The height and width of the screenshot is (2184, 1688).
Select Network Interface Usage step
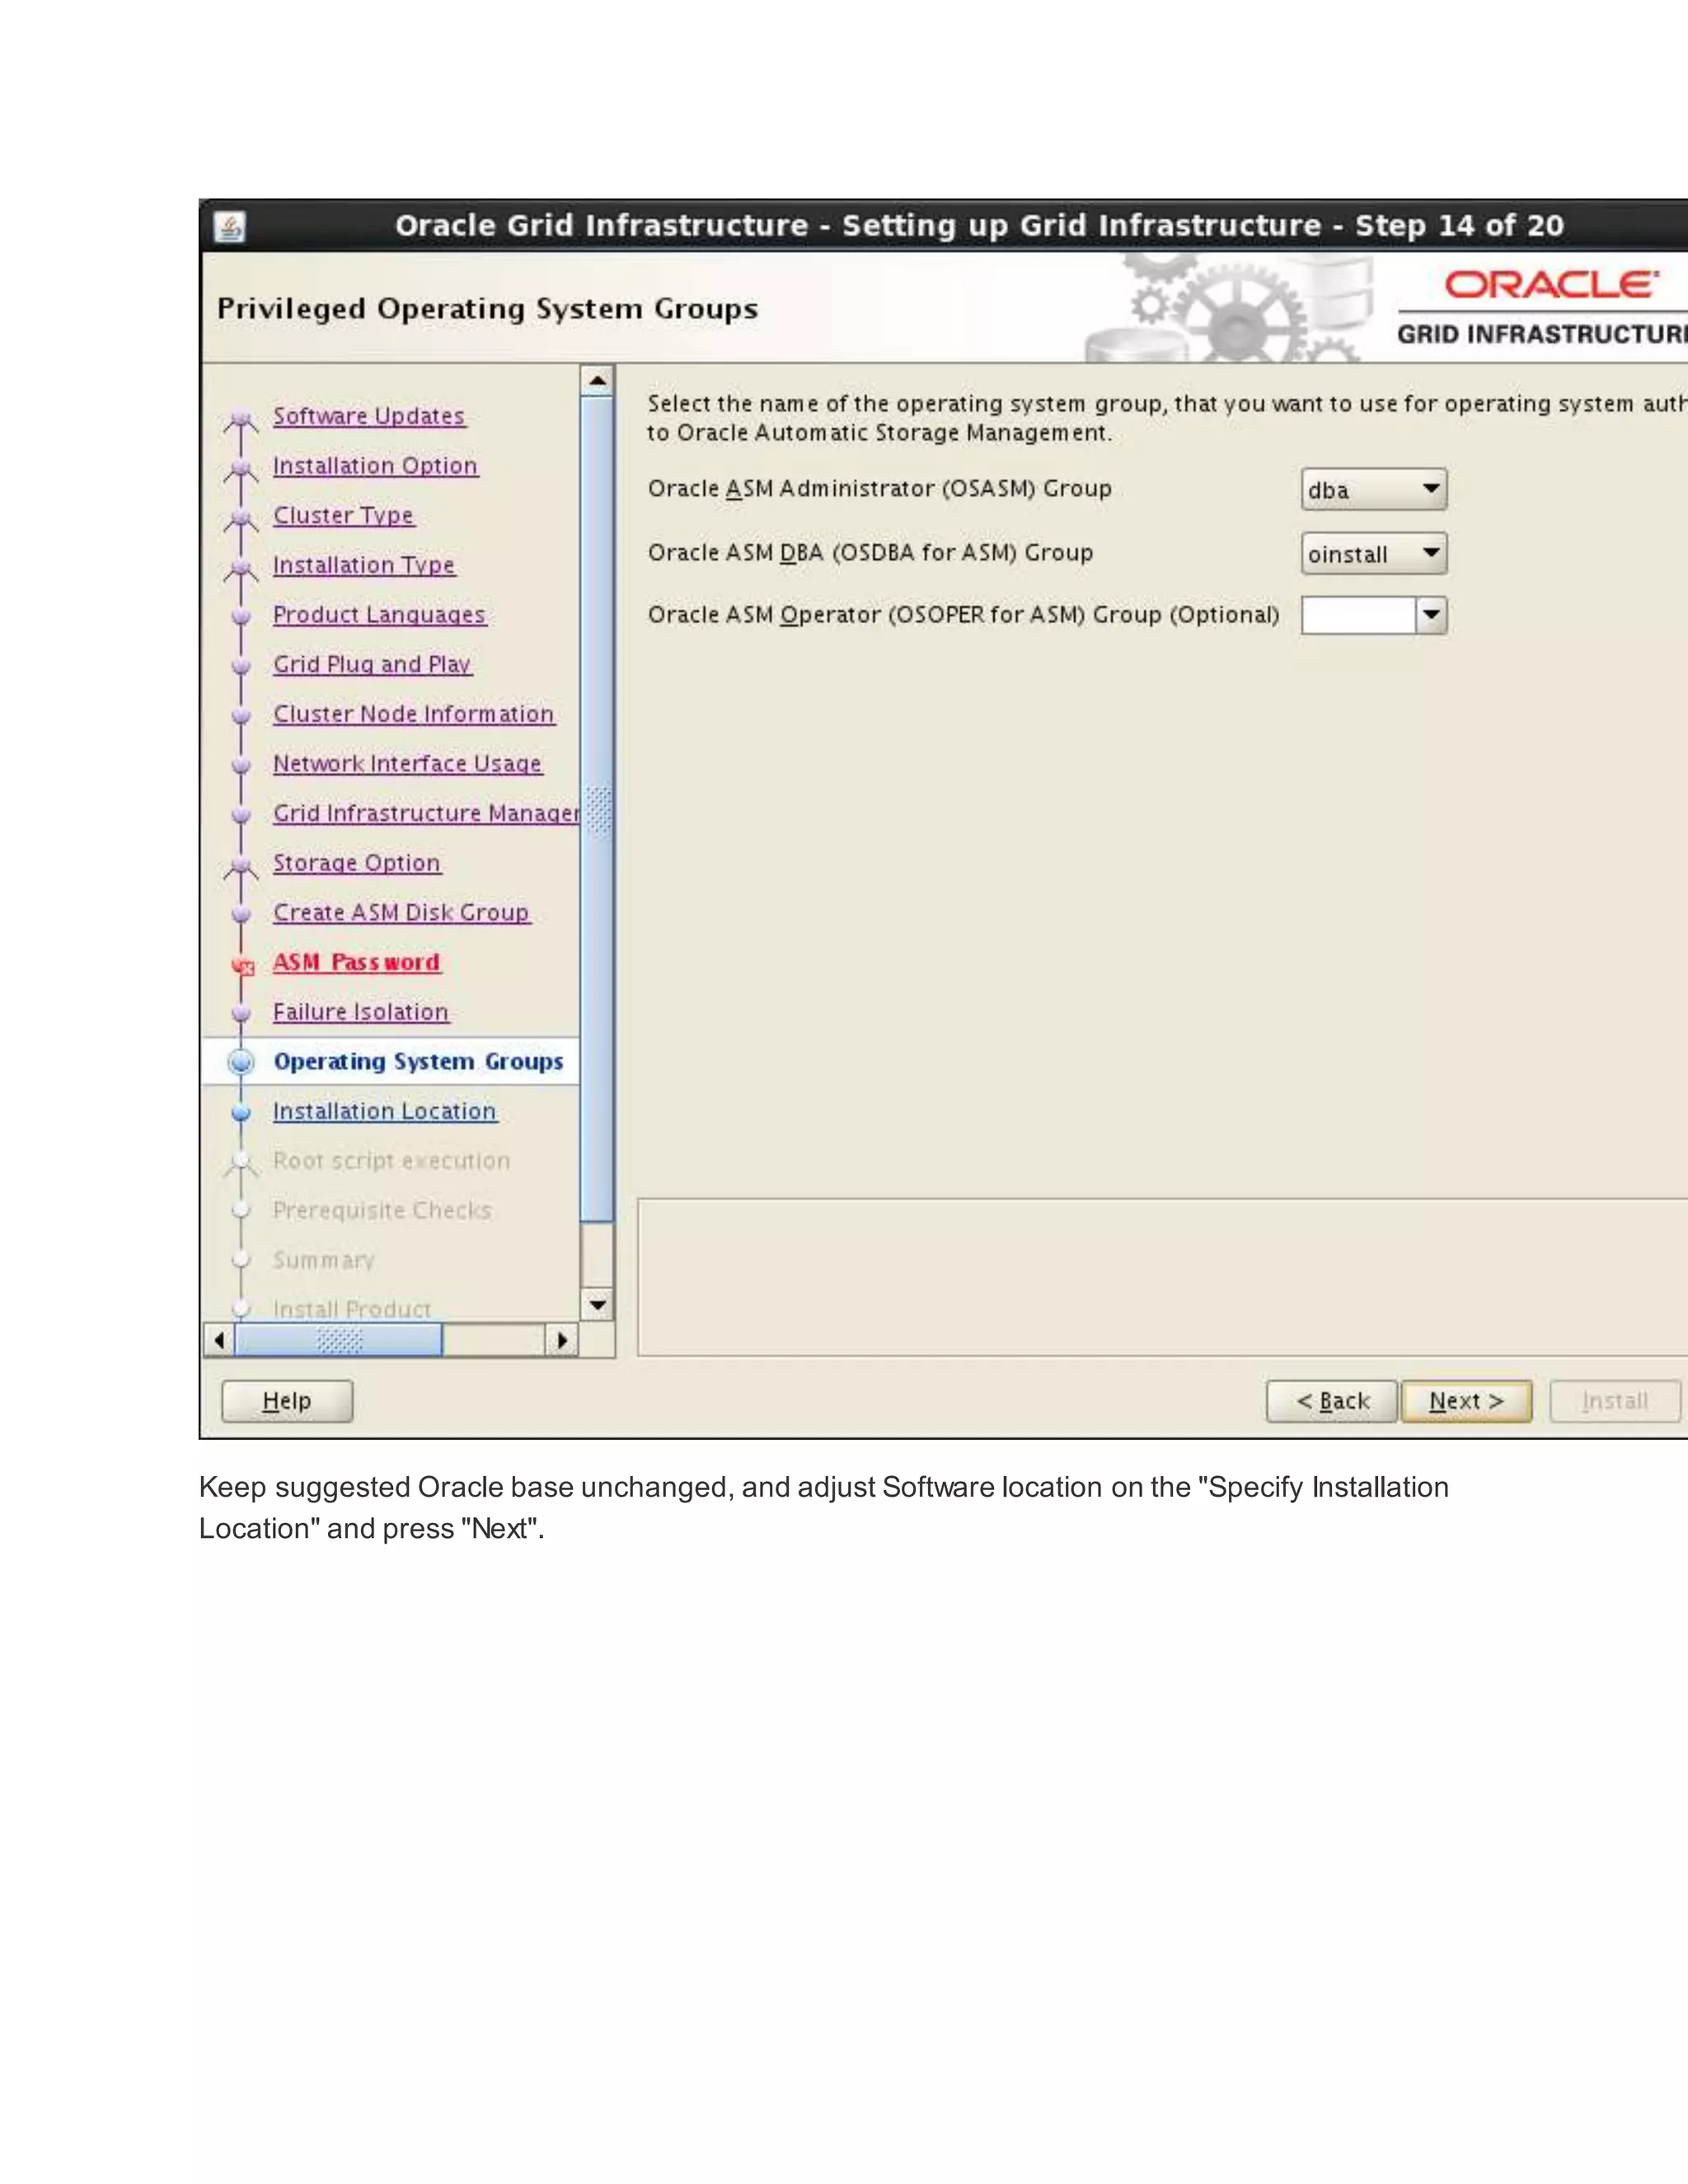[407, 764]
